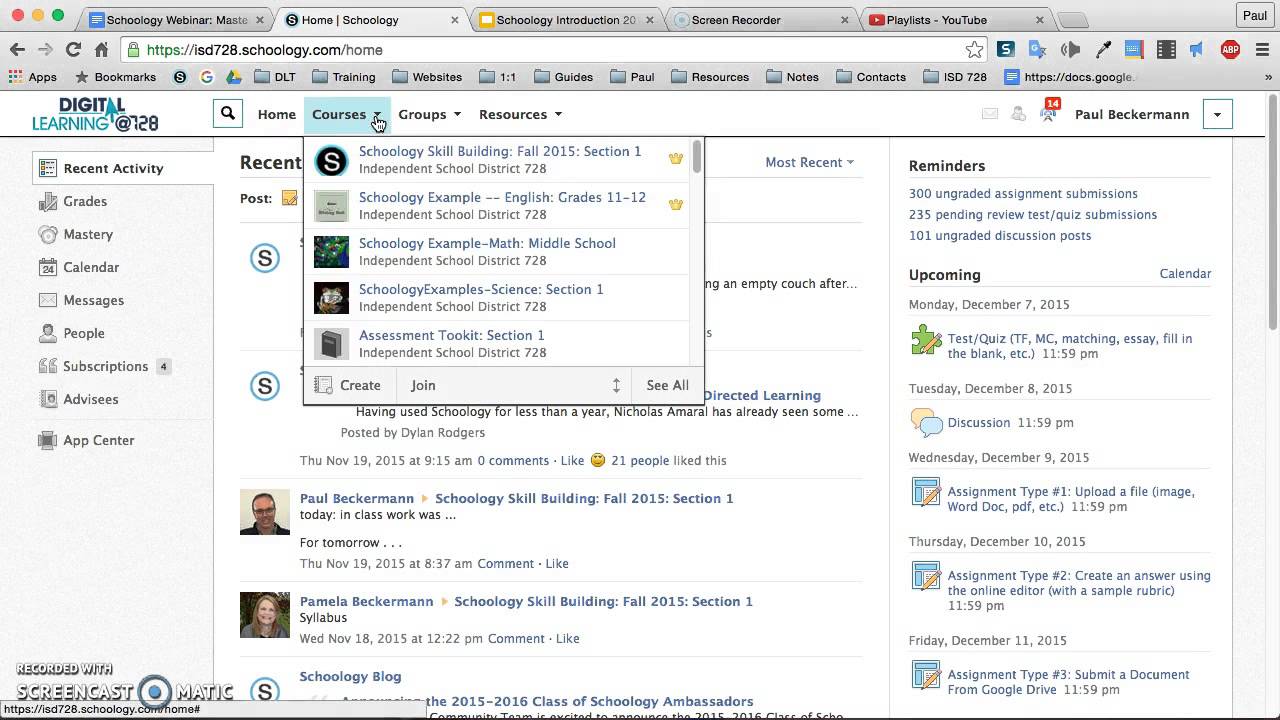Image resolution: width=1280 pixels, height=720 pixels.
Task: Click Assignment Type #2 icon
Action: click(x=926, y=576)
